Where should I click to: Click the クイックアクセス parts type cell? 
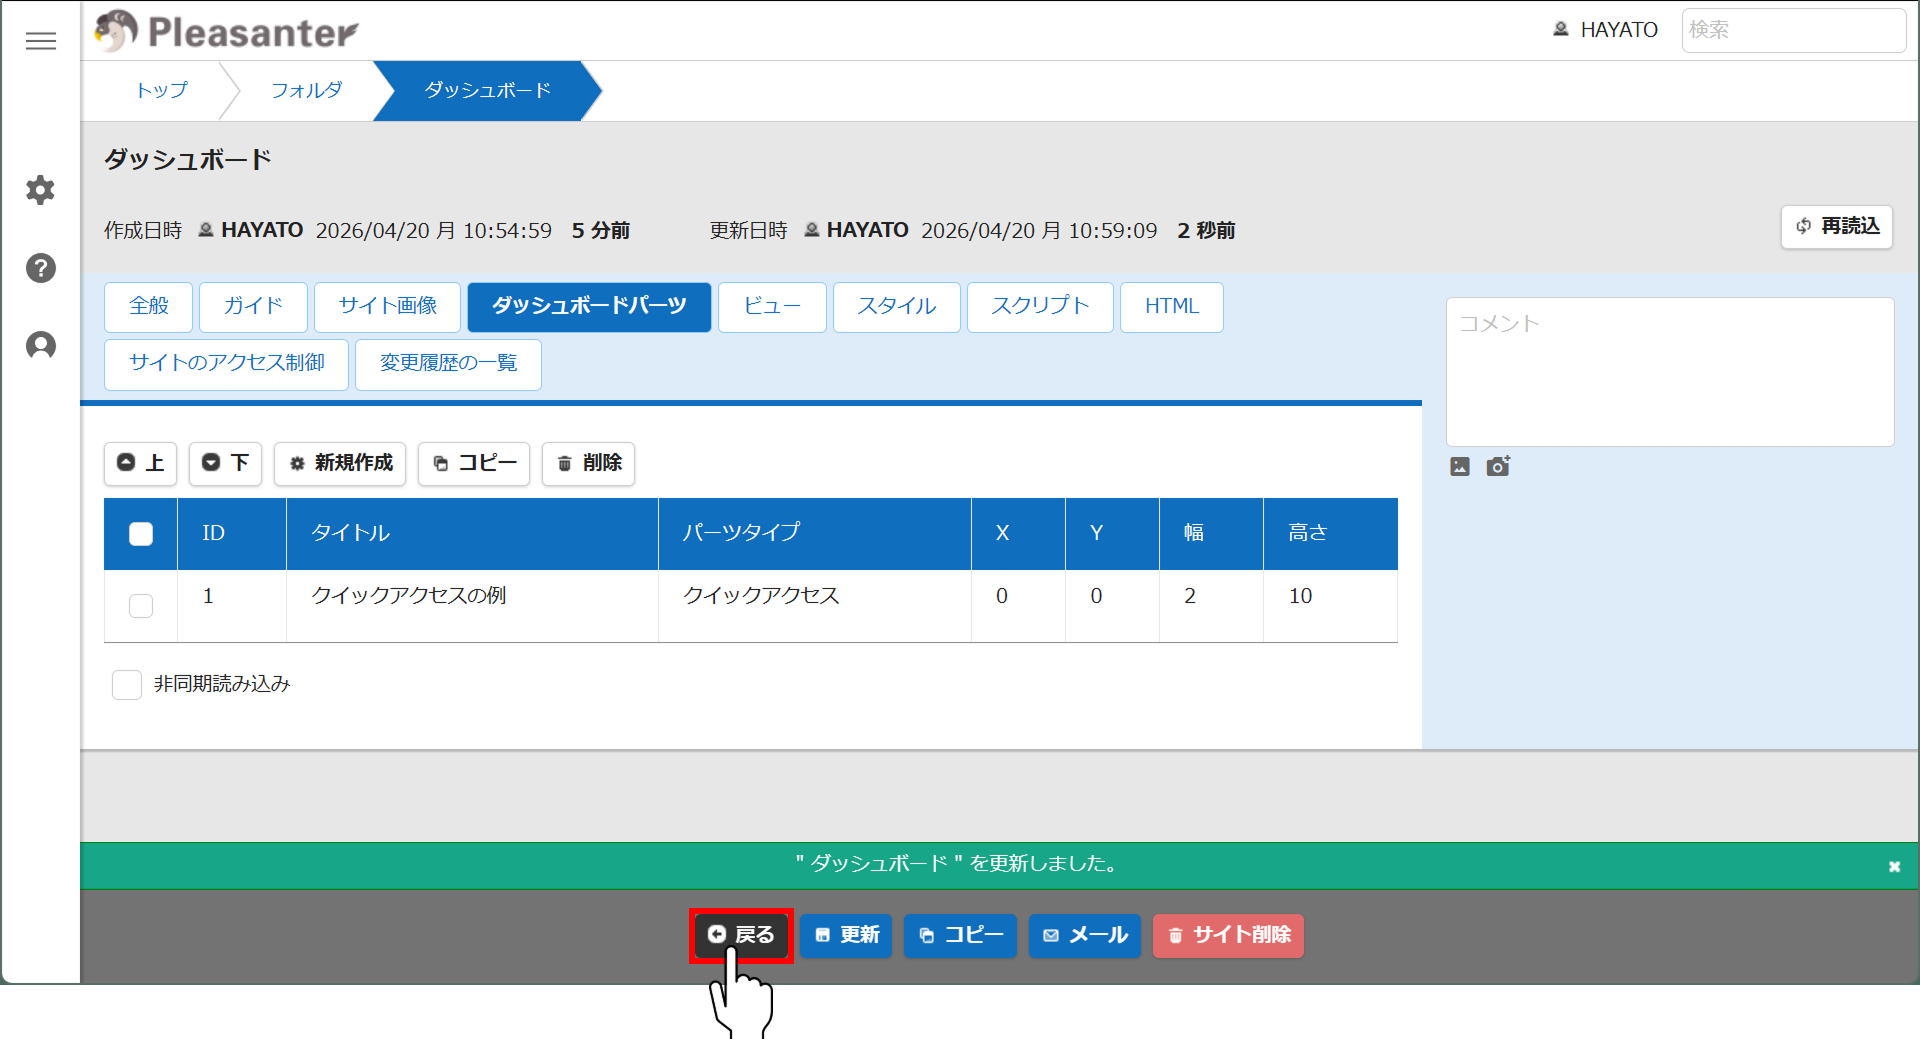[814, 605]
